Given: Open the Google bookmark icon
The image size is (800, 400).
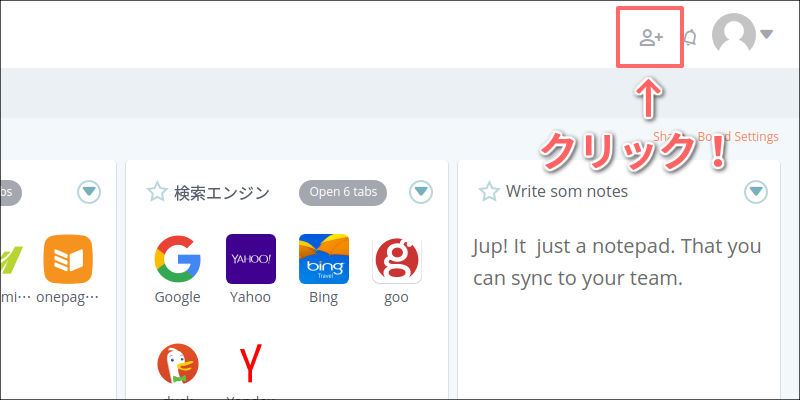Looking at the screenshot, I should point(178,259).
